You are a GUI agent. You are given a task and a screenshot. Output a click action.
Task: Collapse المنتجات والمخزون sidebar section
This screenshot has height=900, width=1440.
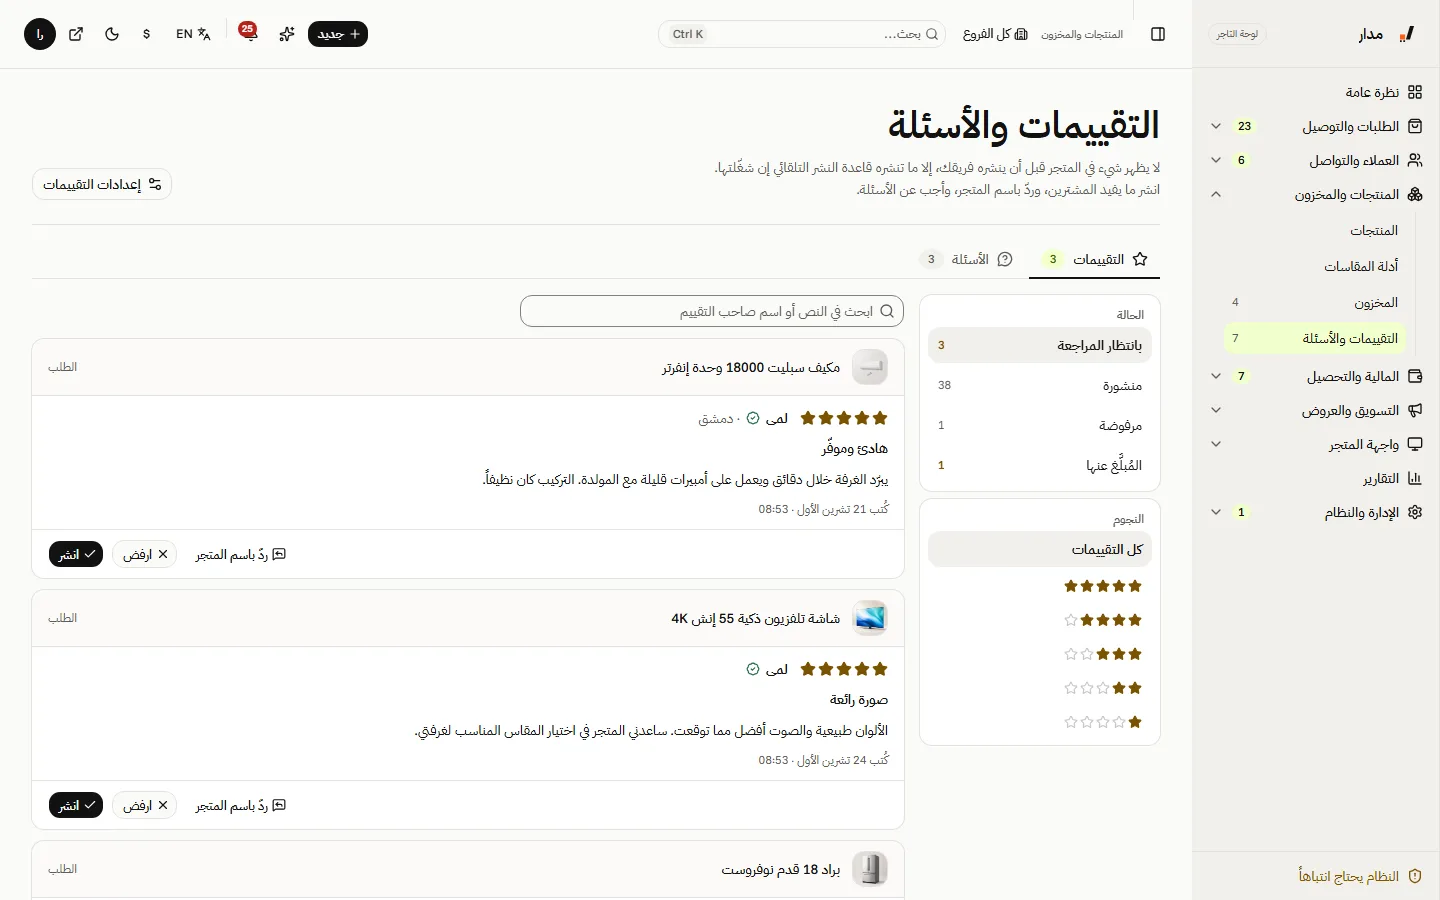coord(1316,194)
